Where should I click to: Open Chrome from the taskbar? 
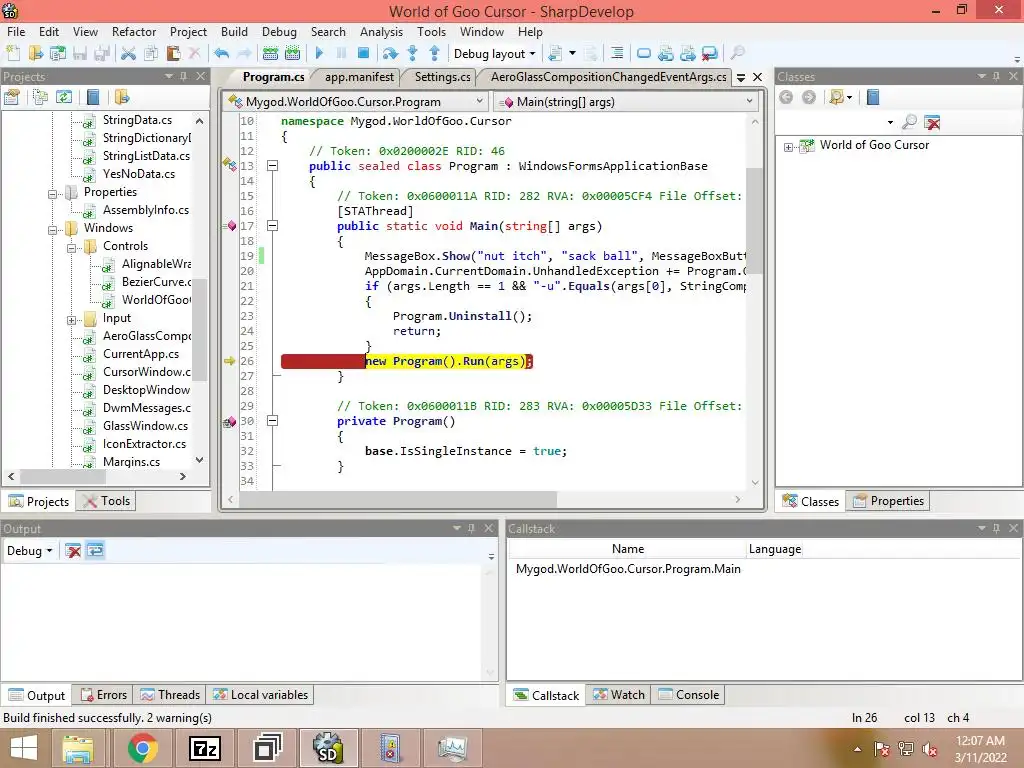point(142,748)
